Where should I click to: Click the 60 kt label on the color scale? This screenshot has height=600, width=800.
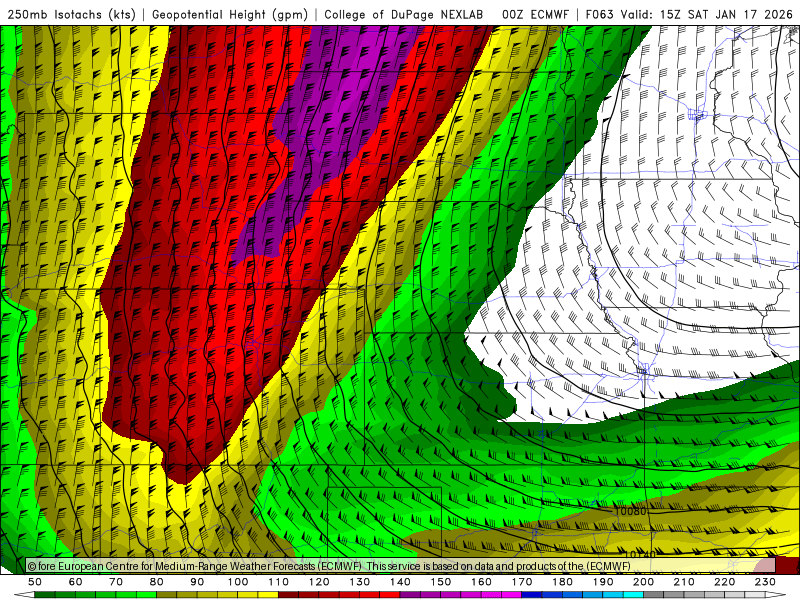76,582
